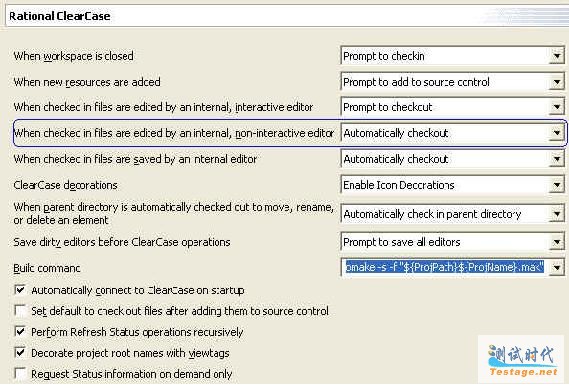Click the 'Rational ClearCase' page title

(x=60, y=16)
